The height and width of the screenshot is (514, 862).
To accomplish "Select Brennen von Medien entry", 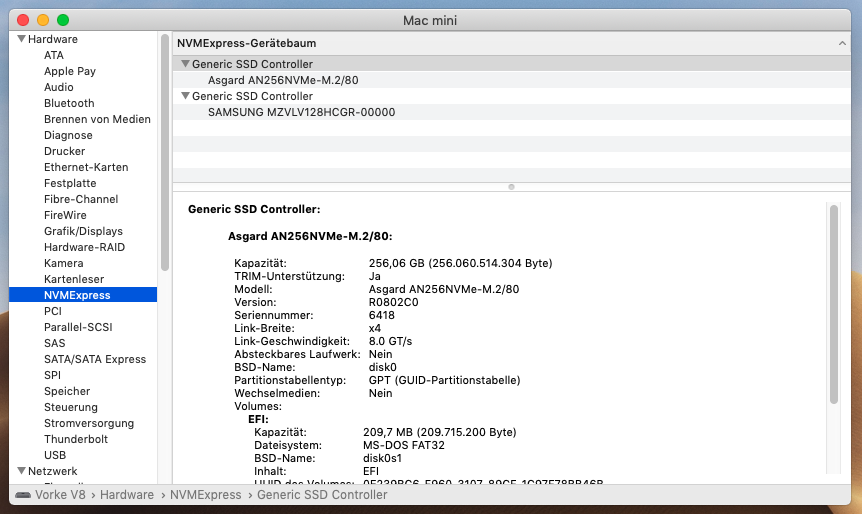I will [97, 119].
